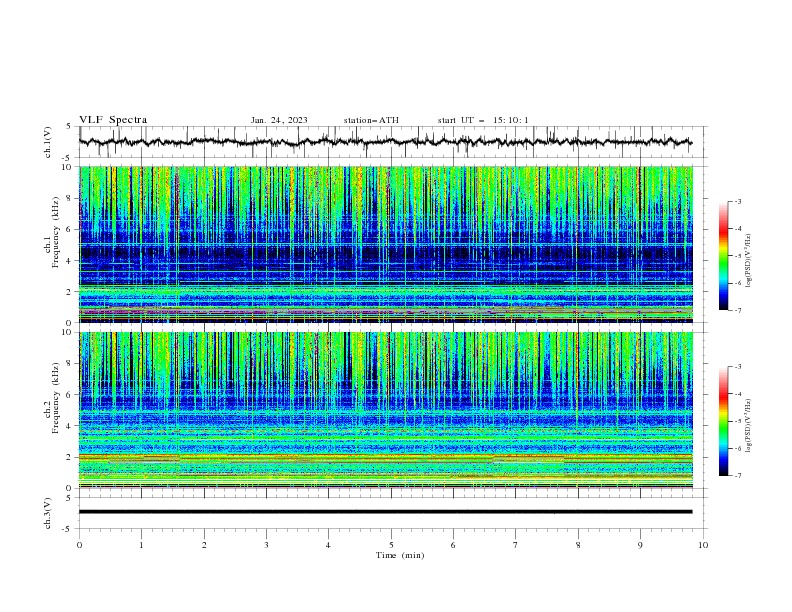Click the time axis tick label "6"
Viewport: 792px width, 612px height.
tap(453, 545)
